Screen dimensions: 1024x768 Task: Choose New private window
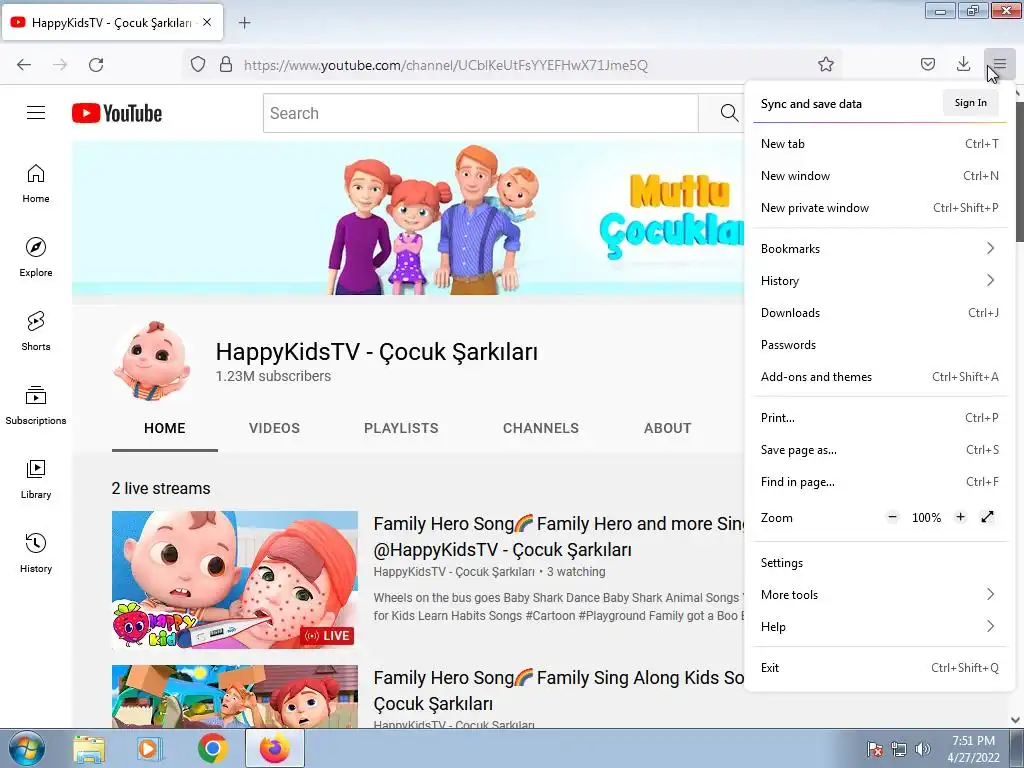879,208
